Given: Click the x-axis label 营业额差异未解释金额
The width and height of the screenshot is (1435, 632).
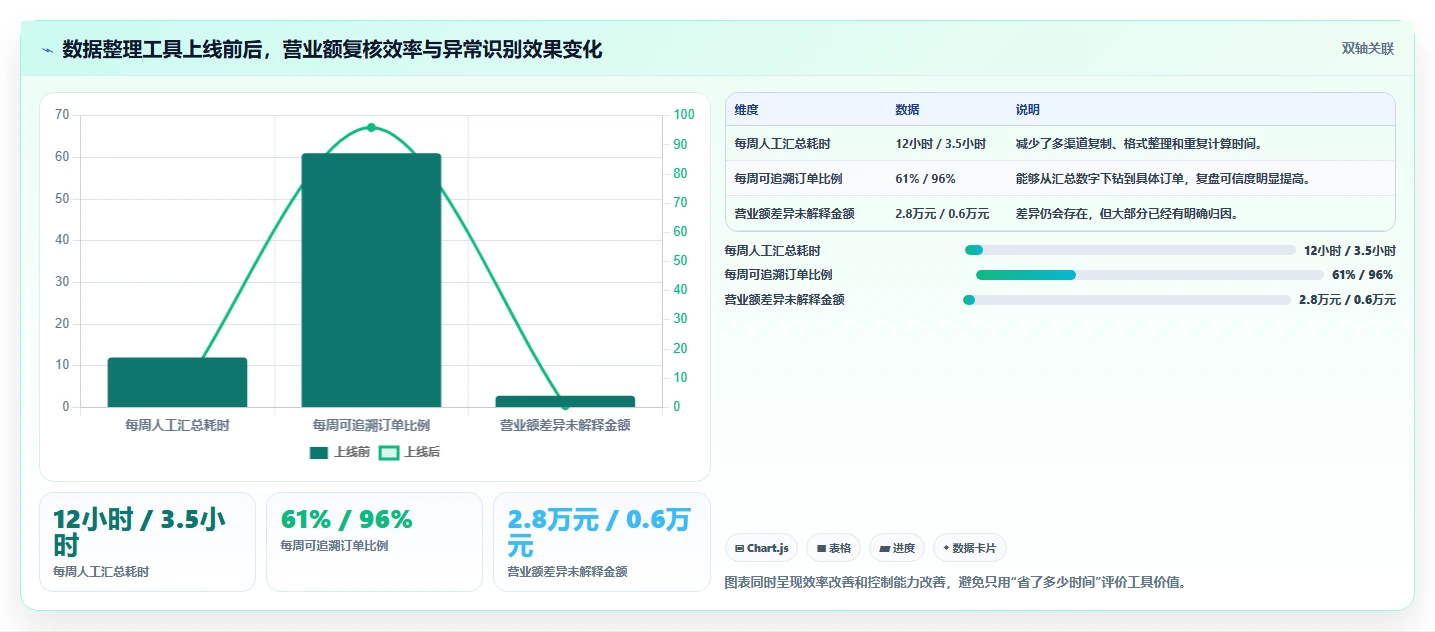Looking at the screenshot, I should click(565, 425).
